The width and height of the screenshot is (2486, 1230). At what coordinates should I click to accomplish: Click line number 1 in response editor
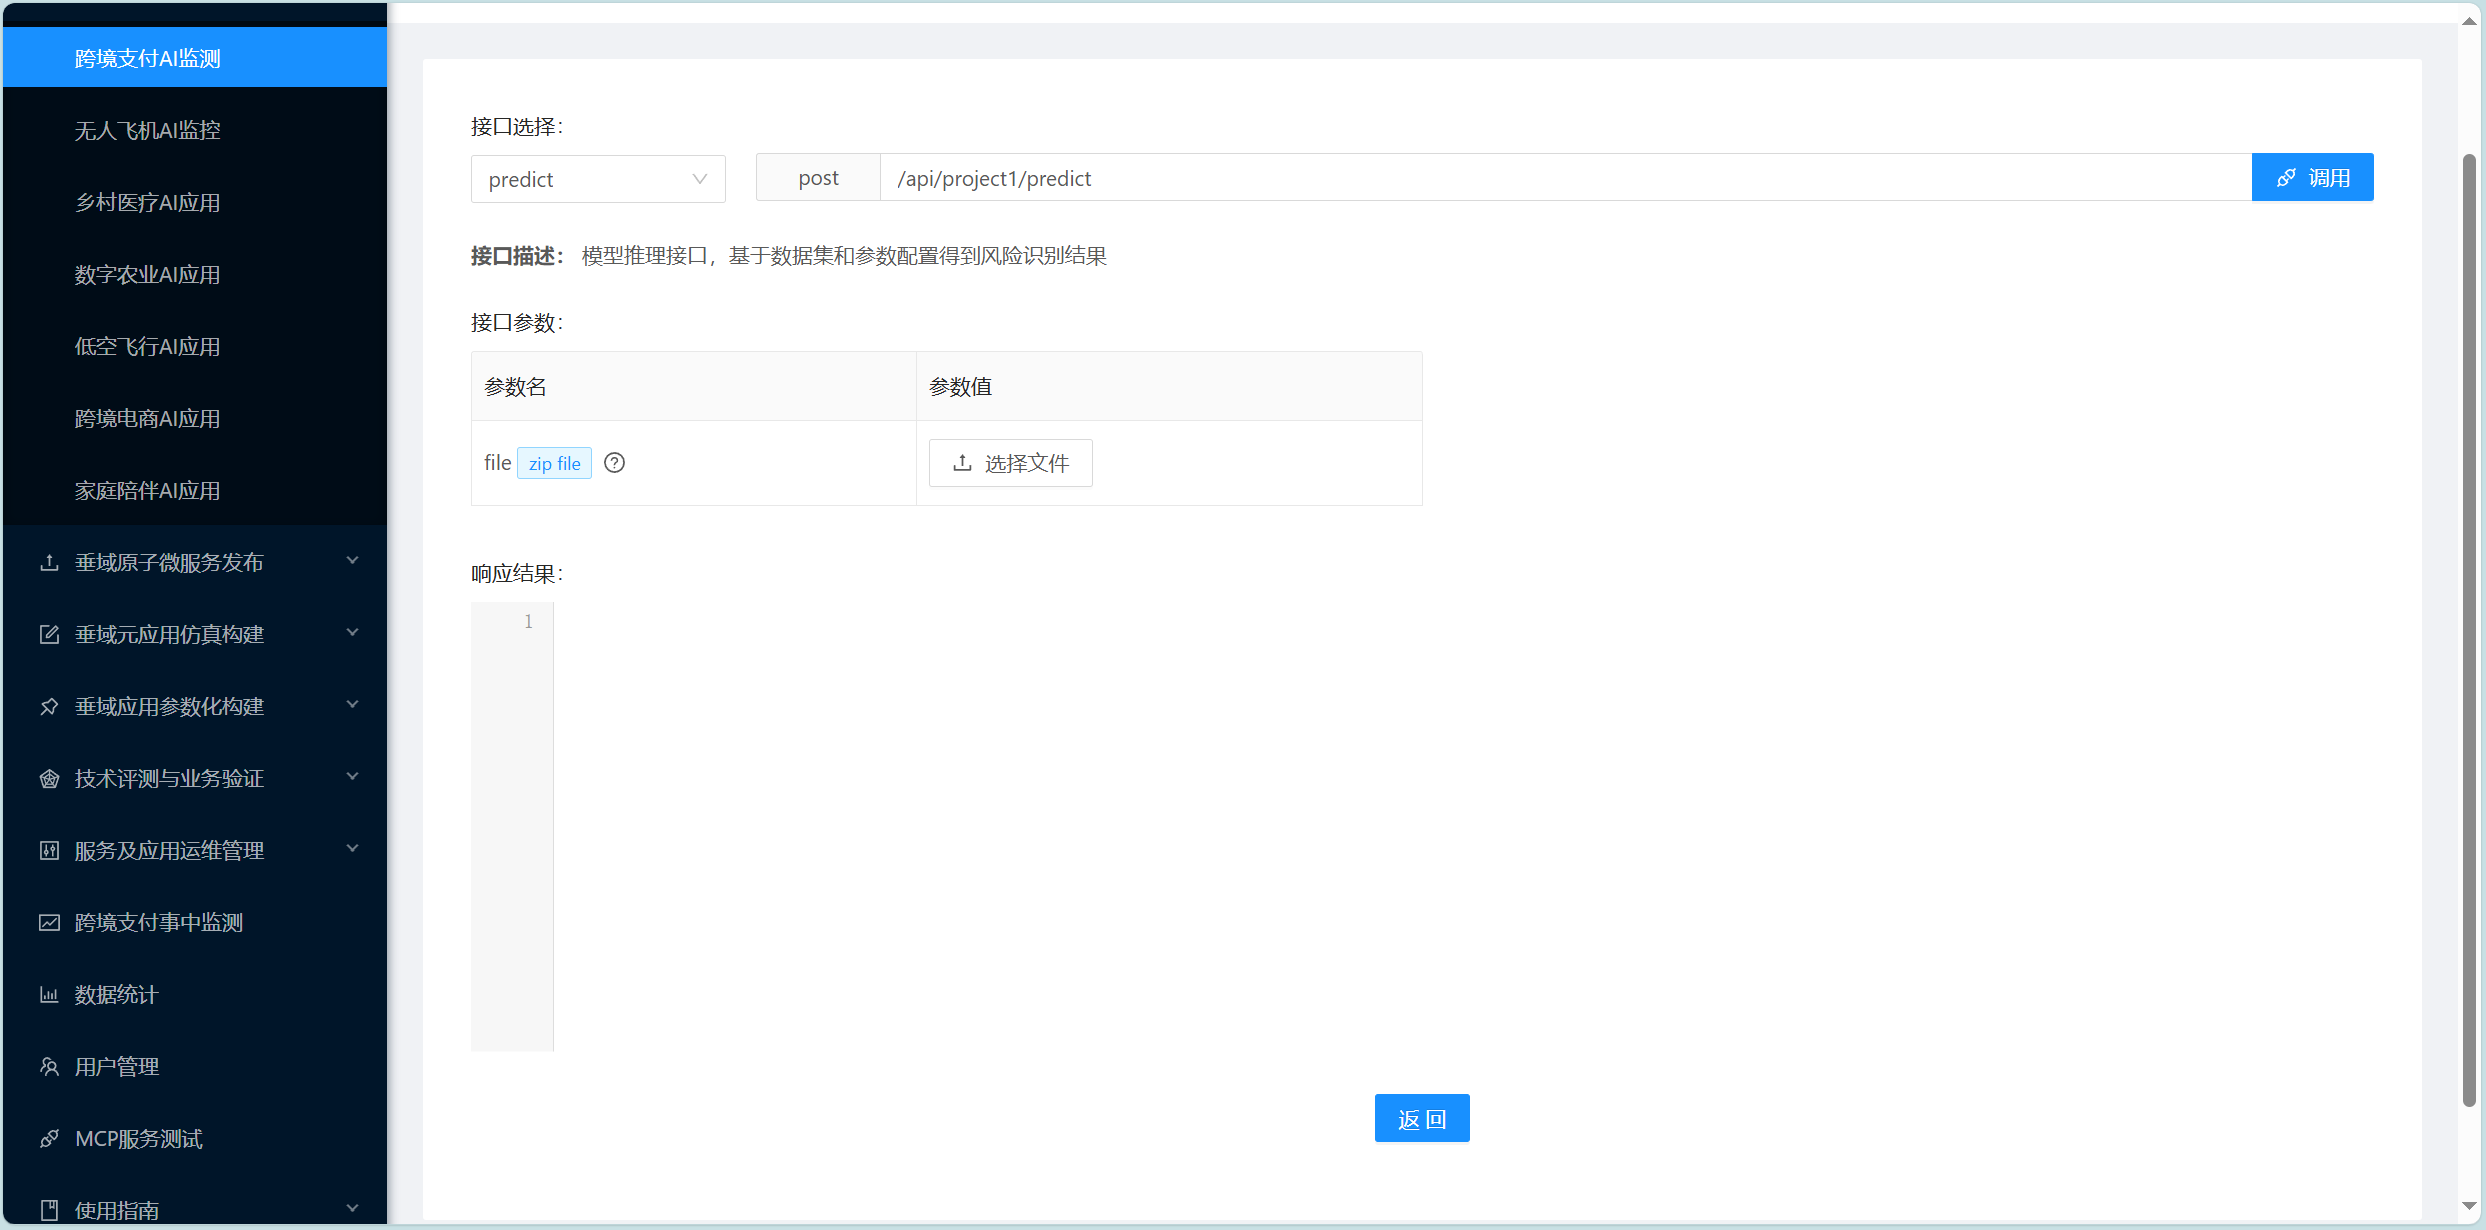528,621
